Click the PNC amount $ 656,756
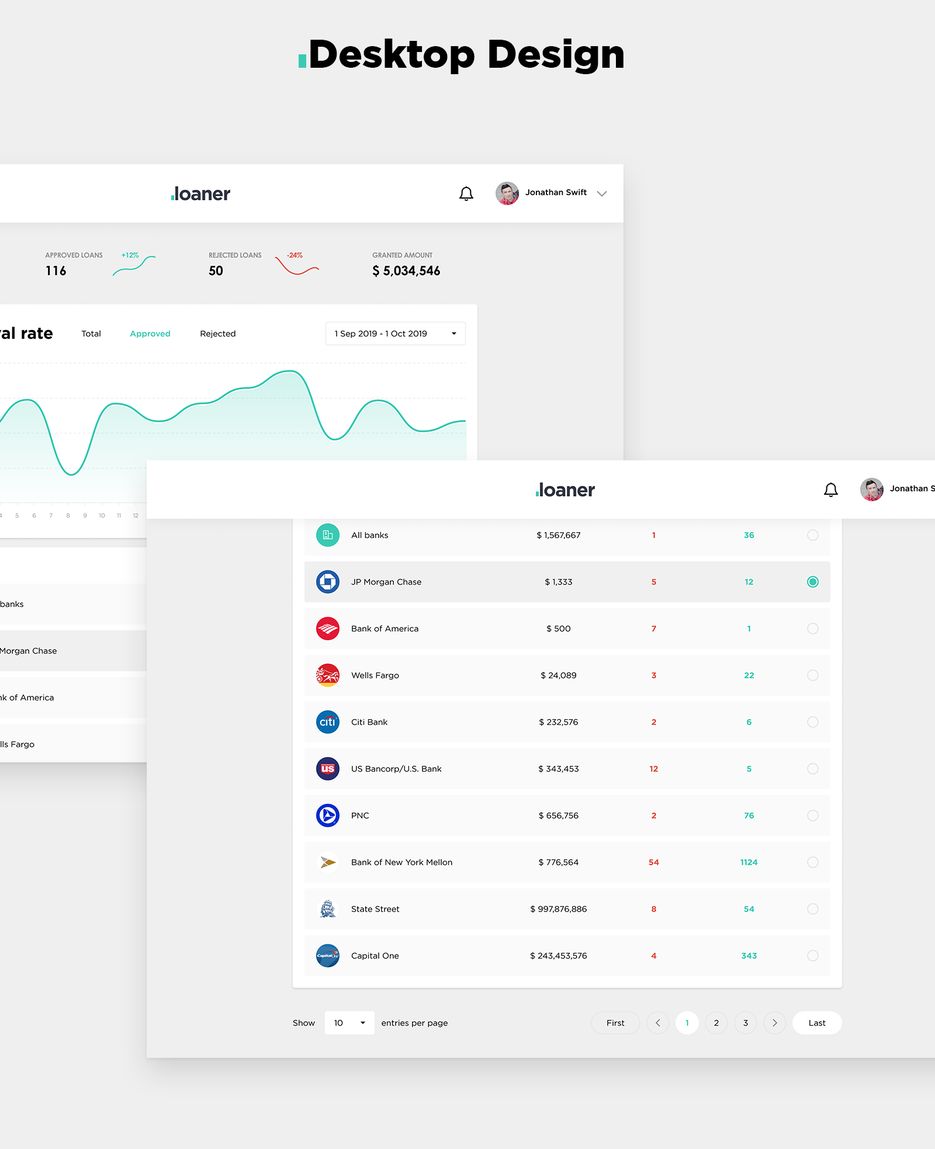Screen dimensions: 935x1149 click(x=558, y=816)
